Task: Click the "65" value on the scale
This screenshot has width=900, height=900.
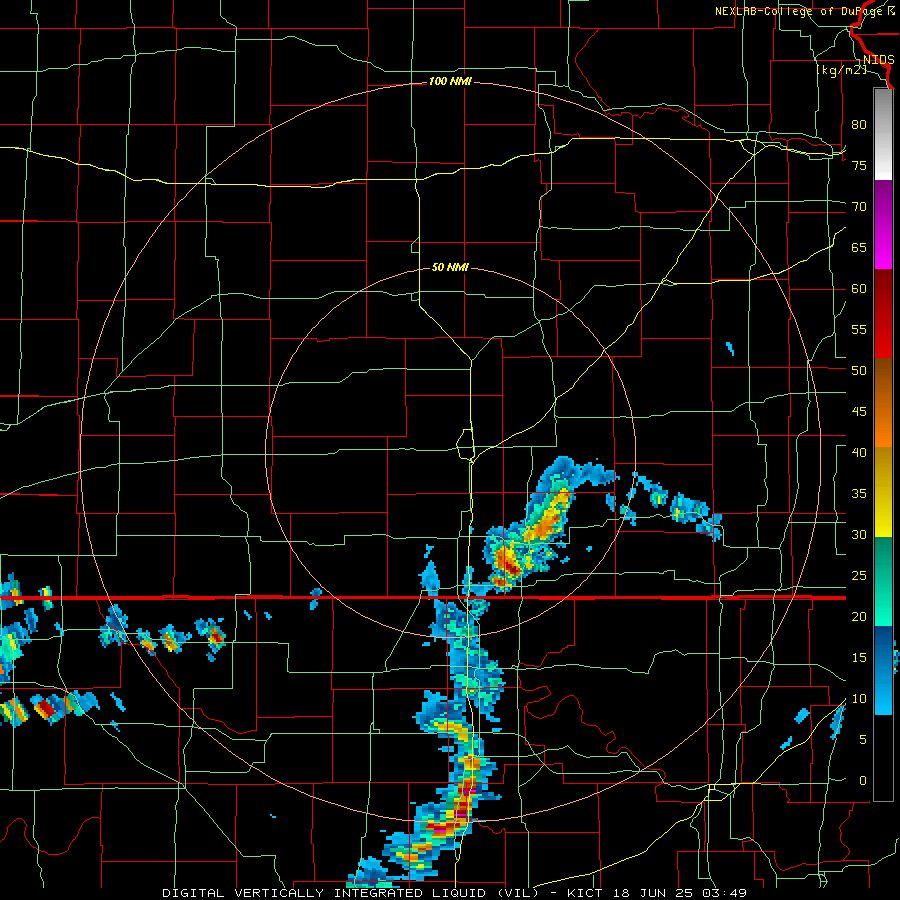Action: tap(859, 247)
